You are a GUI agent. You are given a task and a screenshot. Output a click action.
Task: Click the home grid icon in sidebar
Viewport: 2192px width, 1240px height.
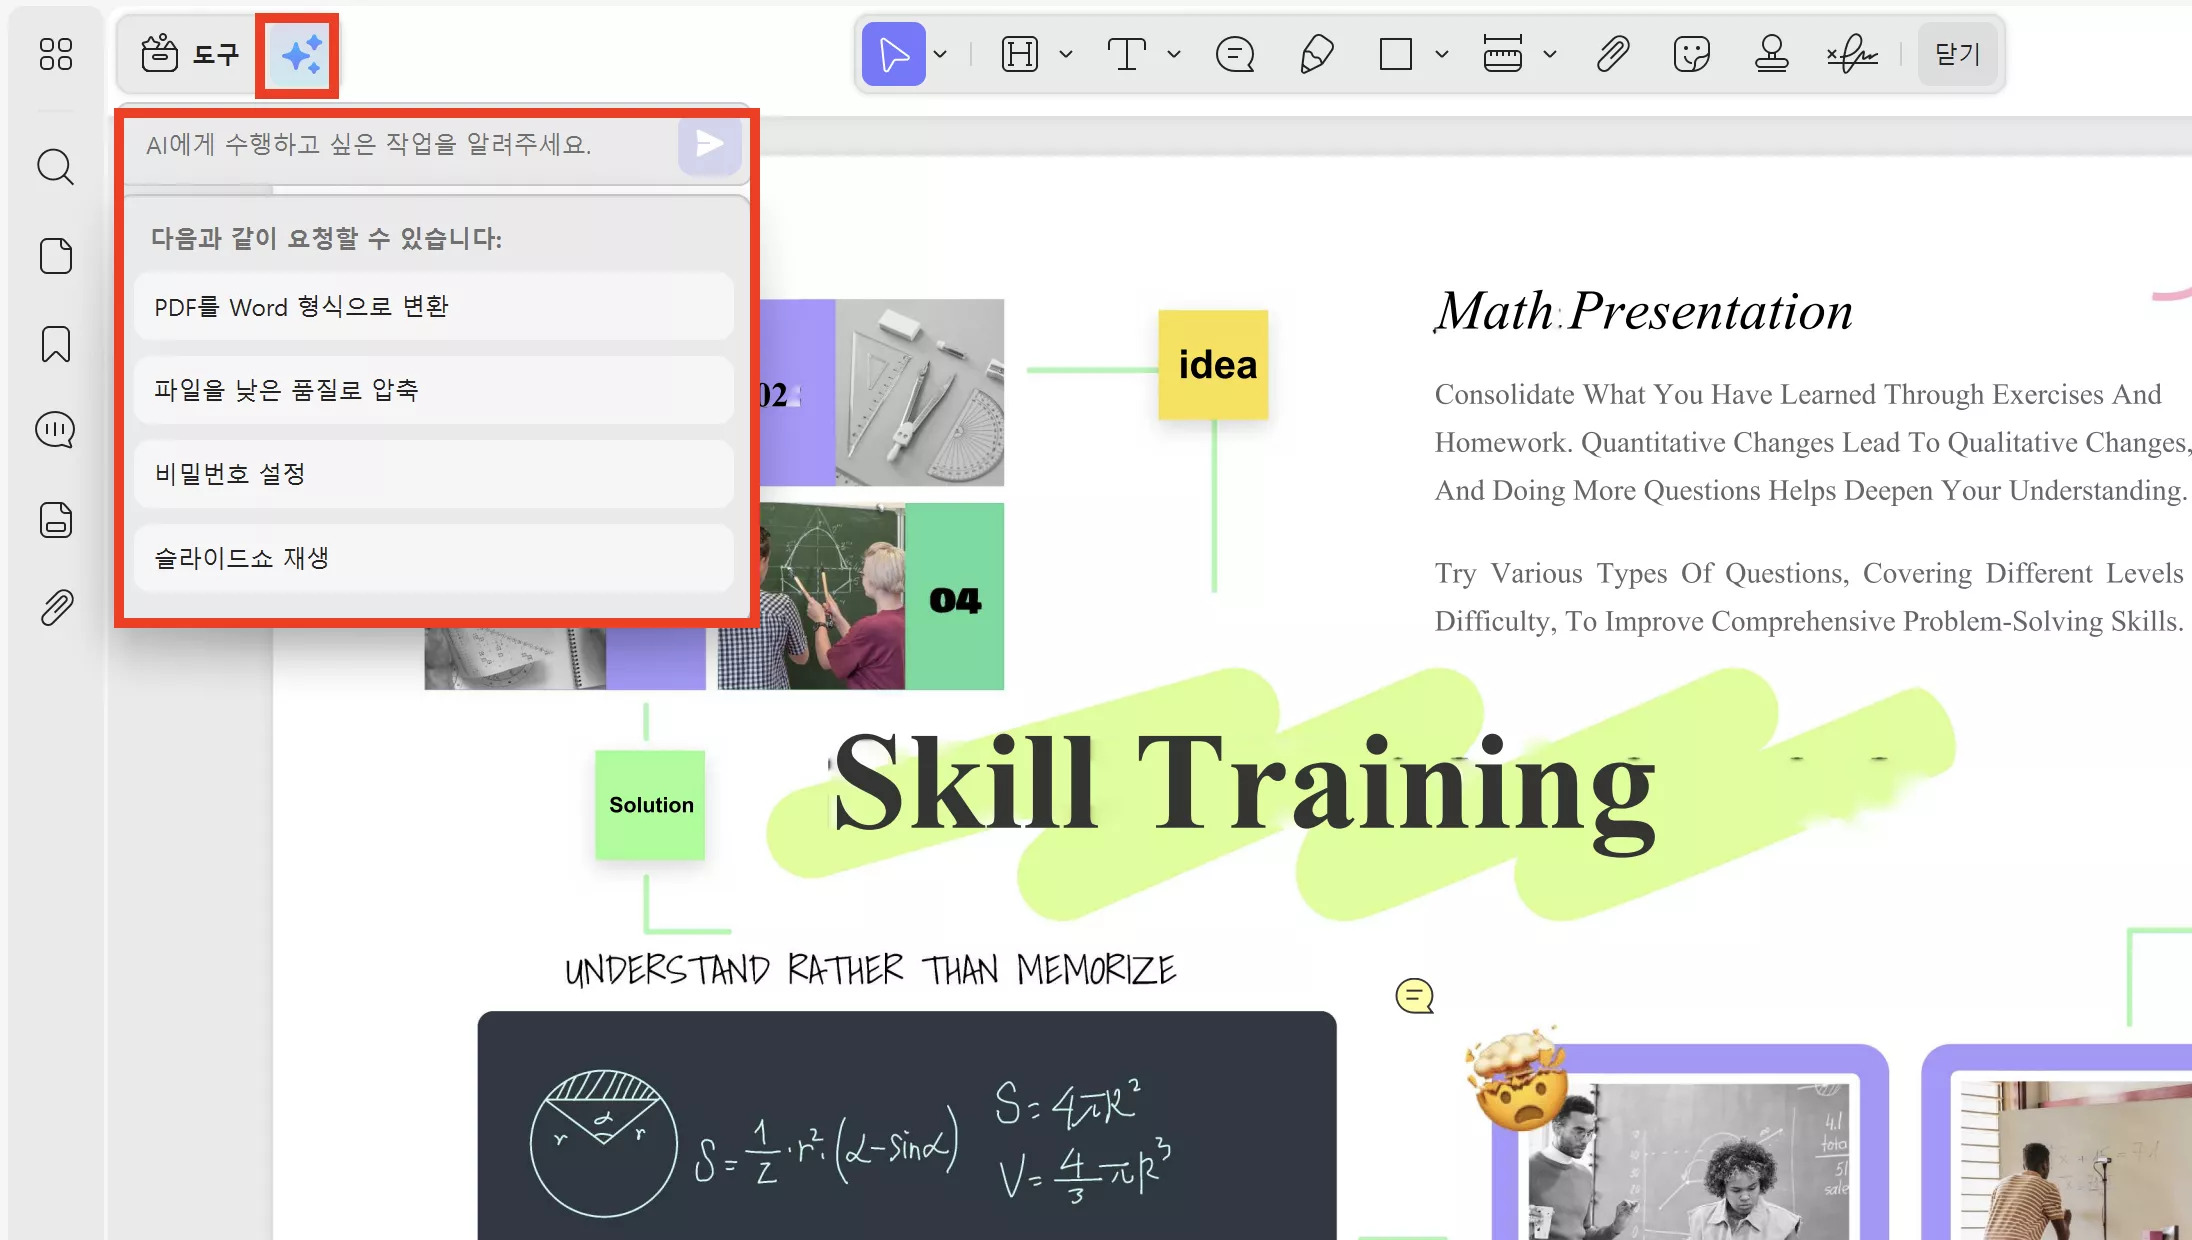(x=56, y=54)
